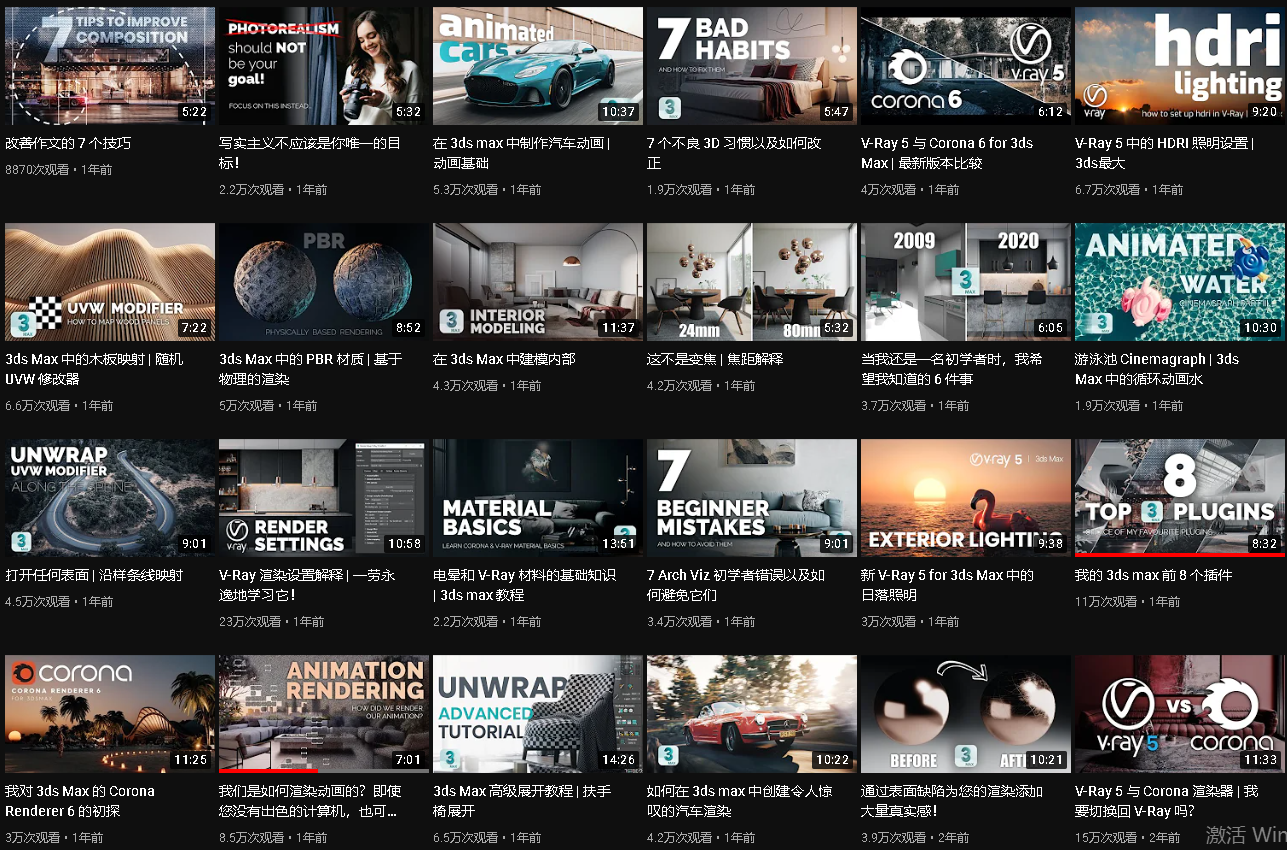Viewport: 1287px width, 850px height.
Task: Click title 'V-Ray 5 中的 HDRI 照明设置'
Action: click(x=1162, y=153)
